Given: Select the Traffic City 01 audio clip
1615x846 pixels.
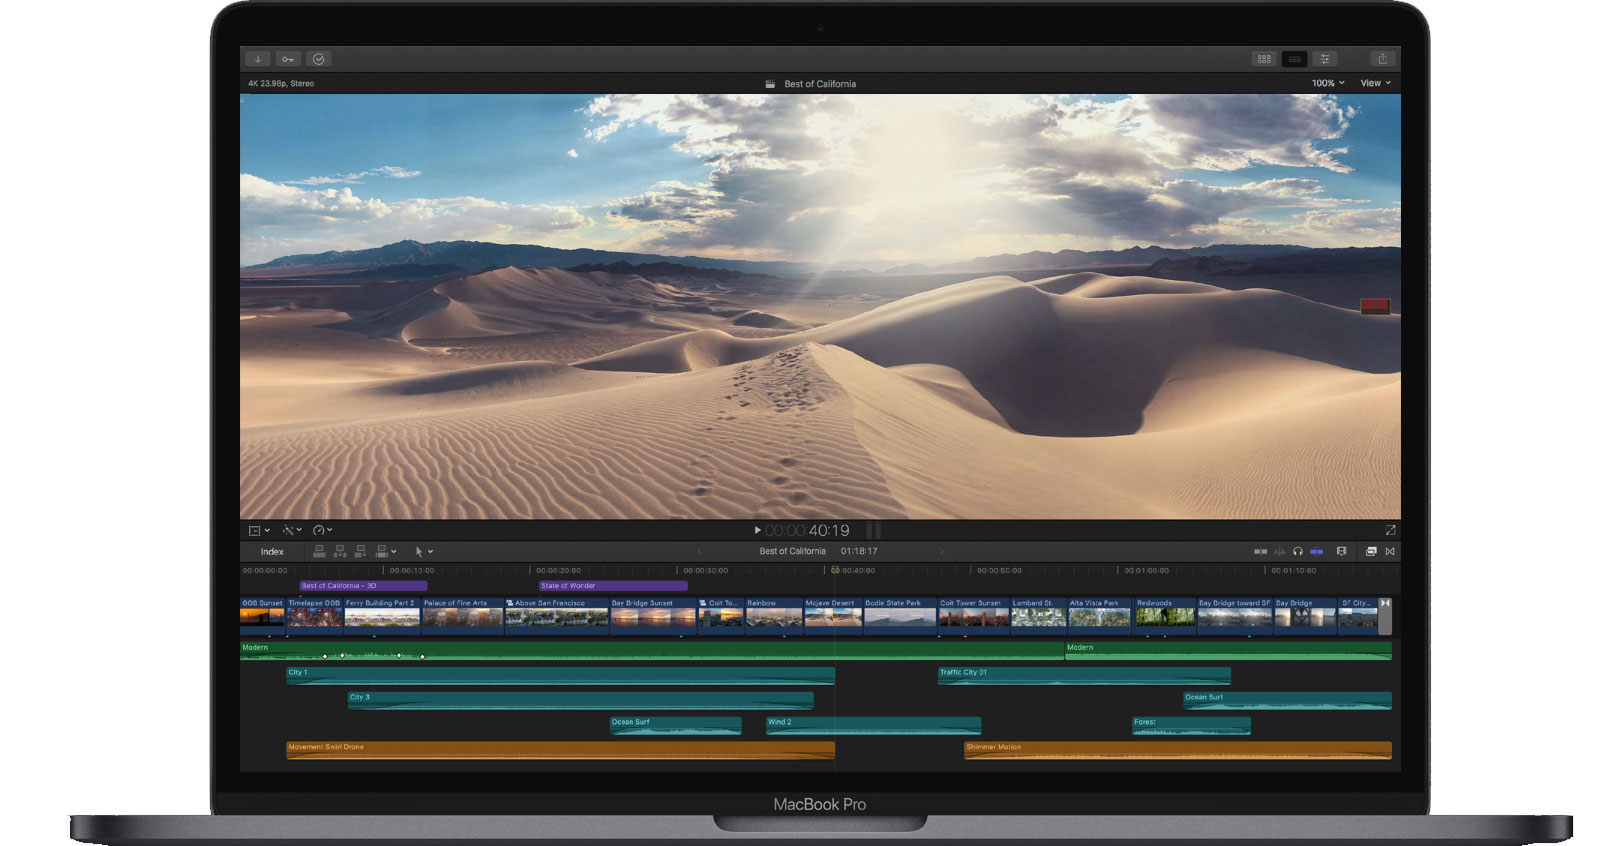Looking at the screenshot, I should tap(1083, 676).
